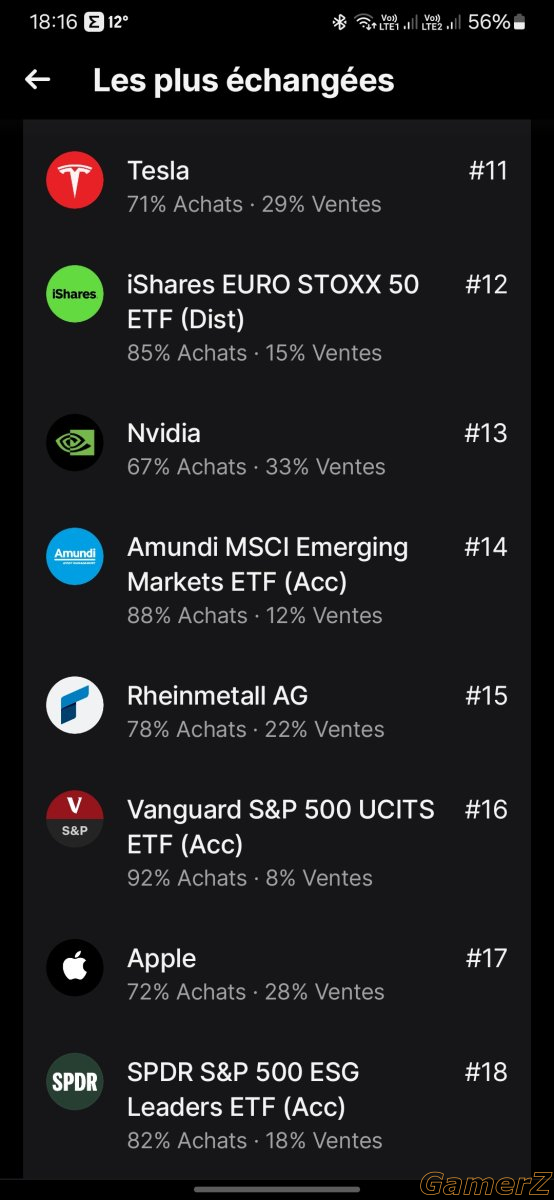Screen dimensions: 554x1200
Task: Select Rheinmetall AG stock name
Action: (x=217, y=696)
